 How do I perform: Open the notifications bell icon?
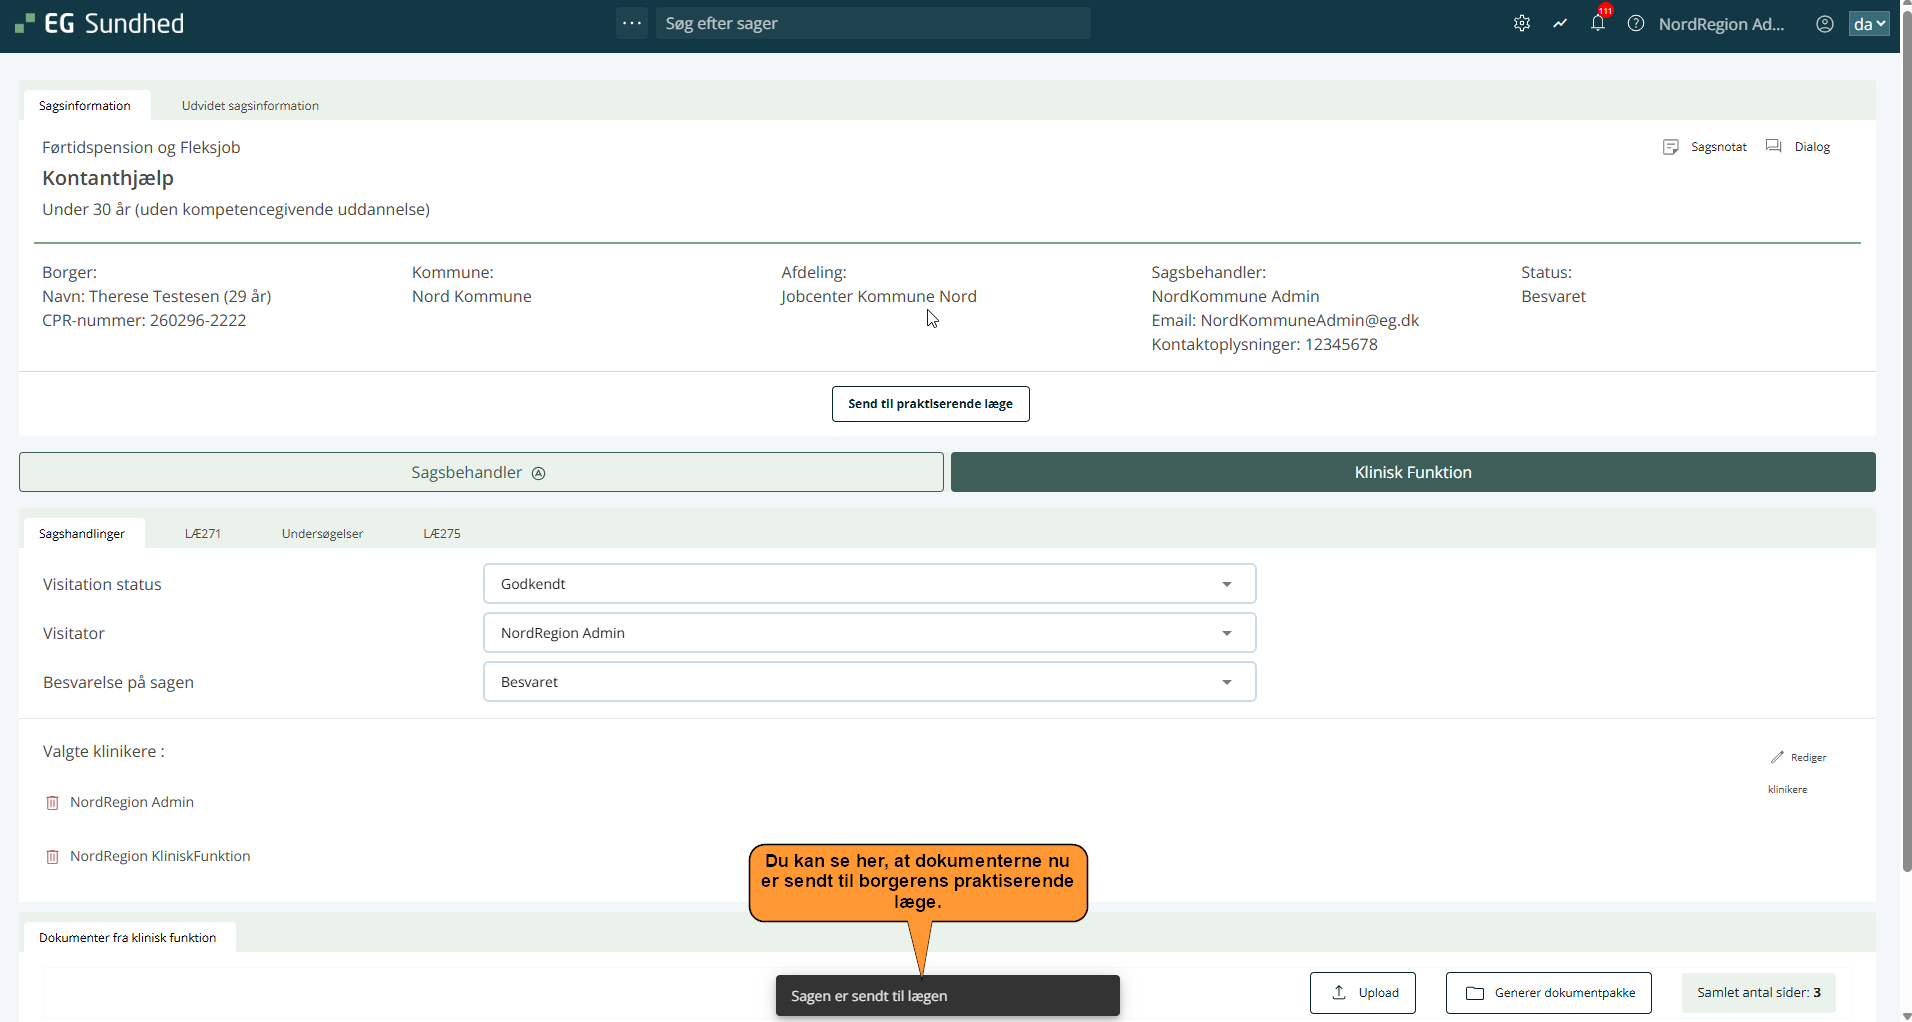(1597, 24)
